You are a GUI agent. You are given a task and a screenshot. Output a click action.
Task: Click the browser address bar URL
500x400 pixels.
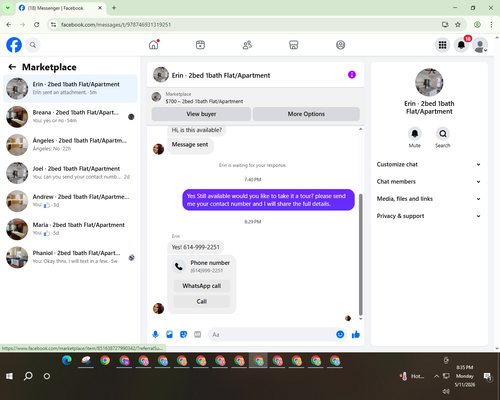[x=116, y=25]
